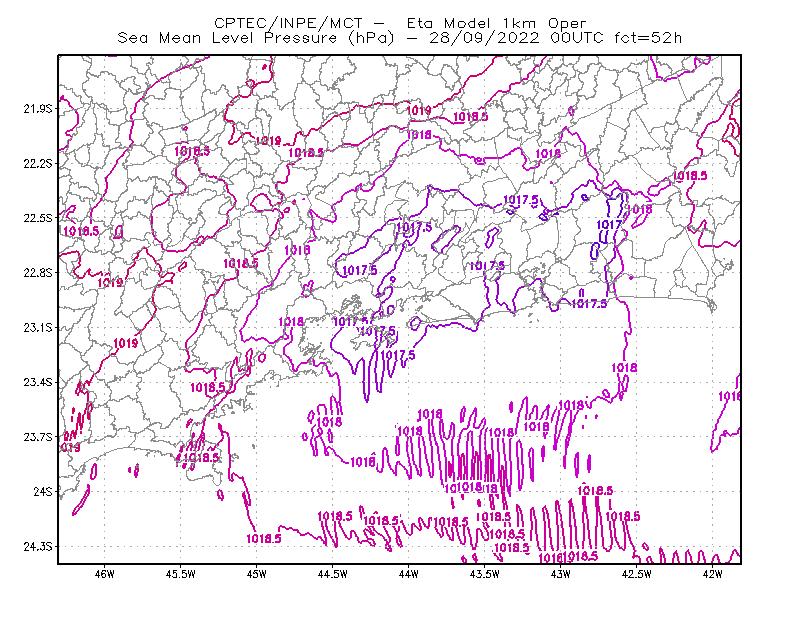The image size is (800, 618).
Task: Click the 45.5W longitude axis label
Action: [x=181, y=574]
